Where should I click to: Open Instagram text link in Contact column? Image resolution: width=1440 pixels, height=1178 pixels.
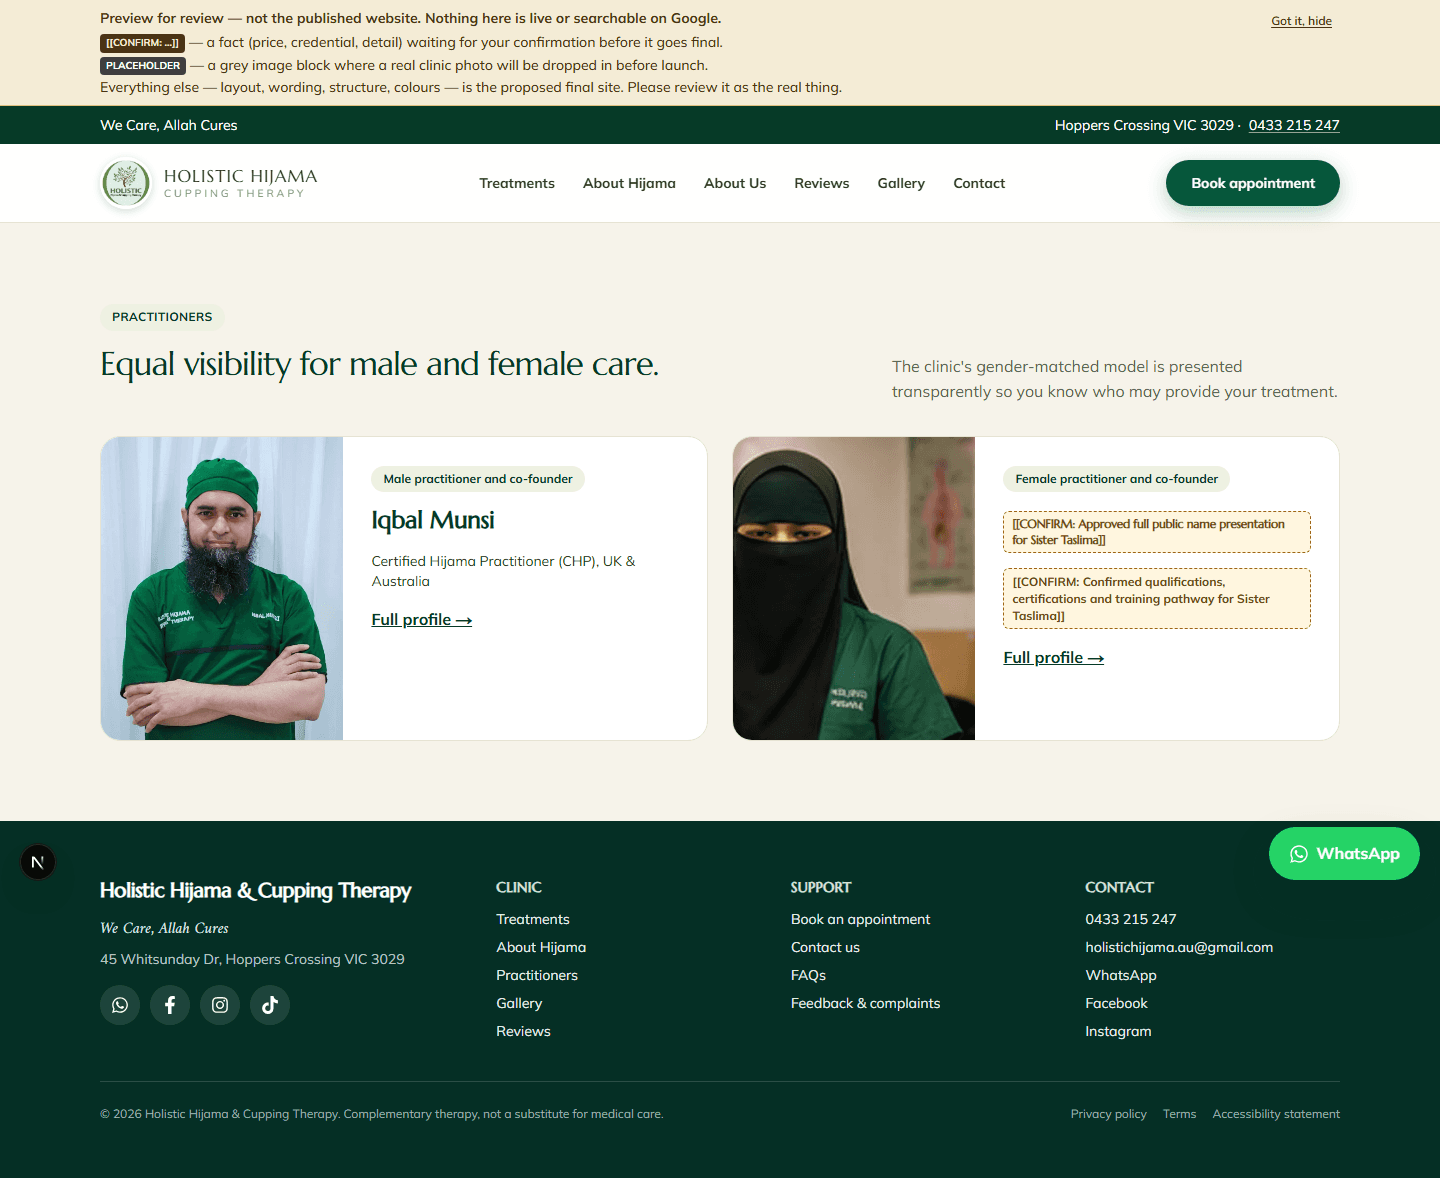1118,1031
